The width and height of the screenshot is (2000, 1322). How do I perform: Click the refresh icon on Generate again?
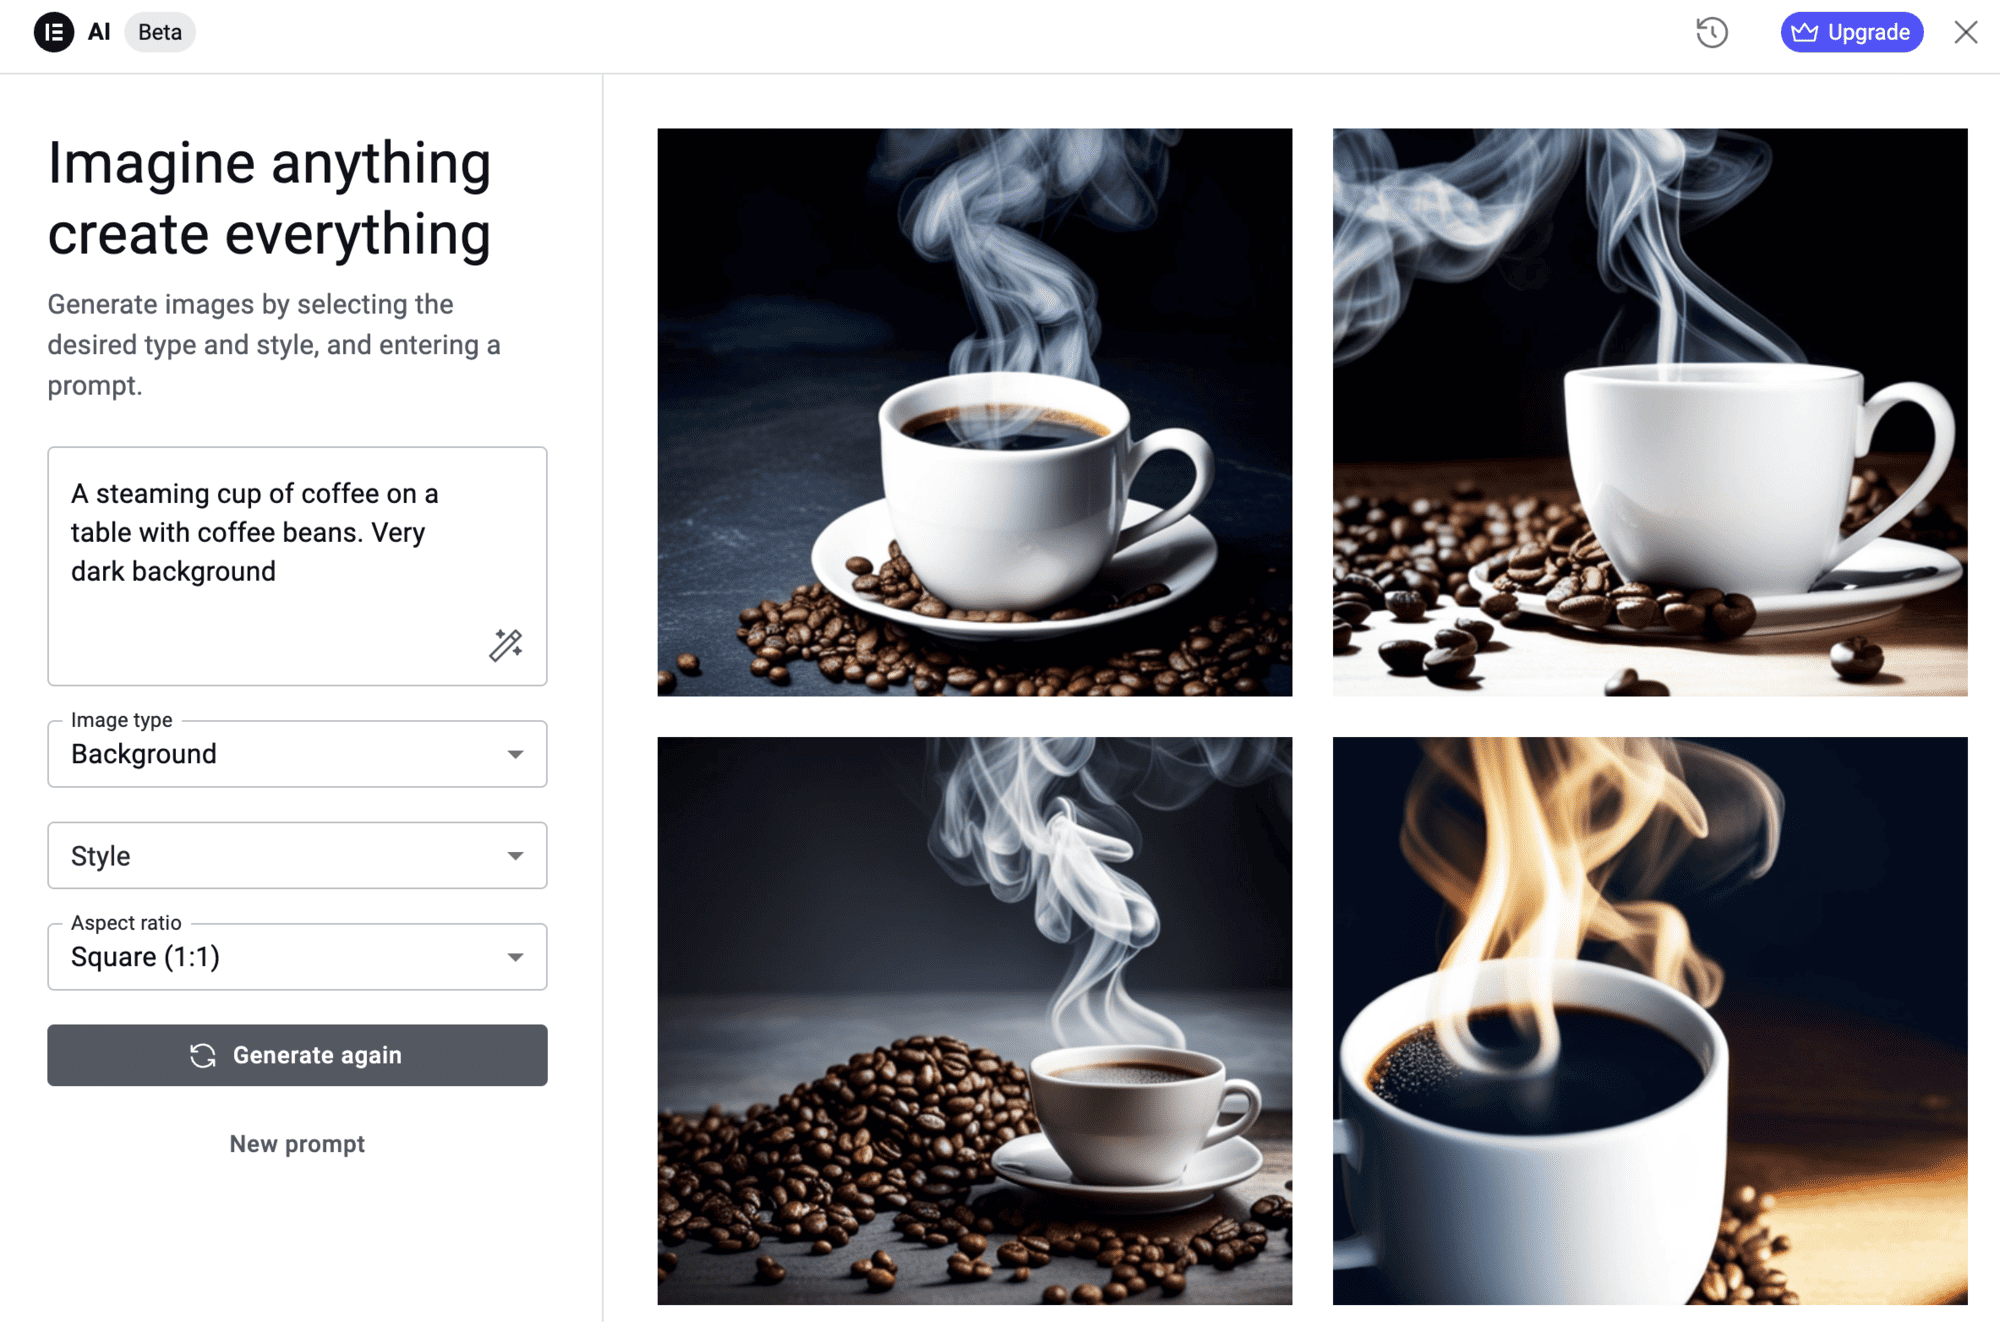click(203, 1055)
